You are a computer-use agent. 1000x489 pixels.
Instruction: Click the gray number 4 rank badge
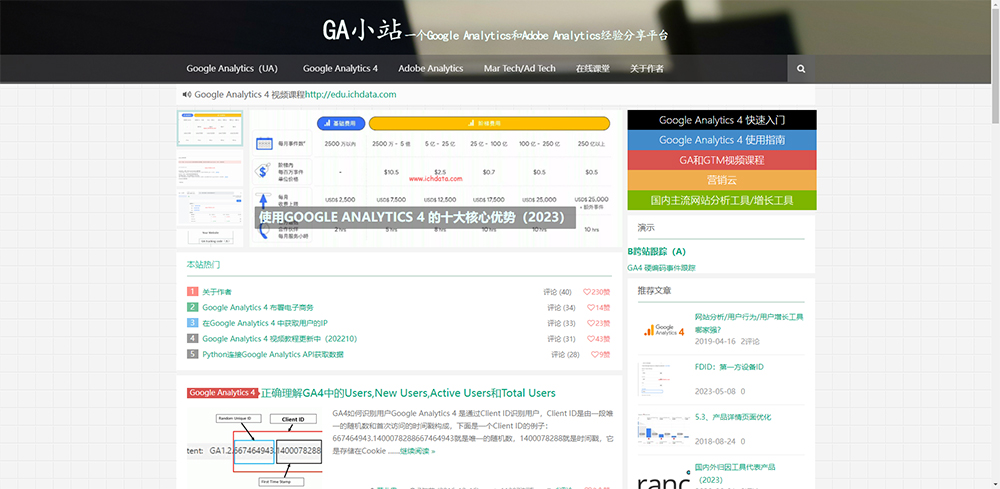click(193, 339)
